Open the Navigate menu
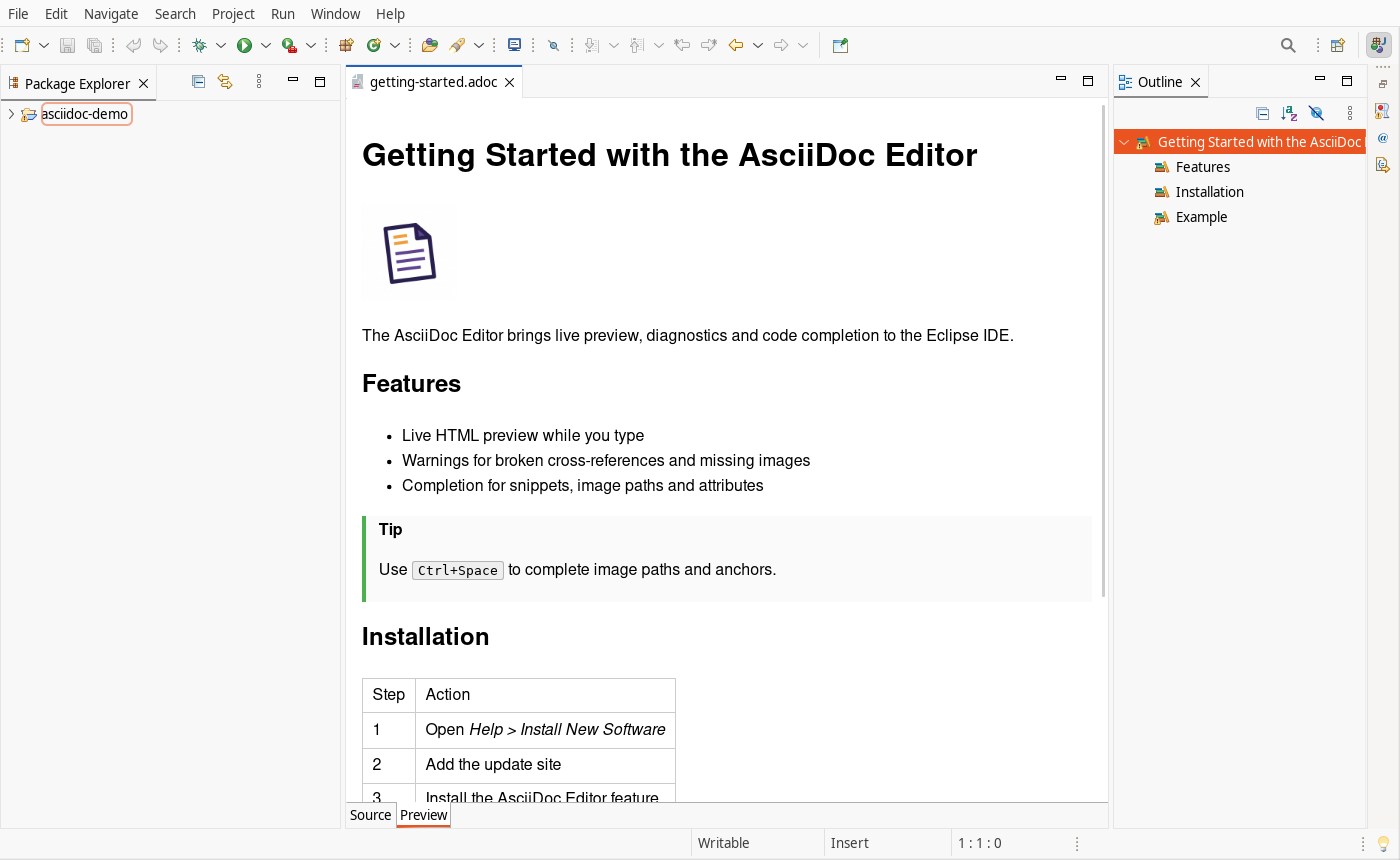This screenshot has height=860, width=1400. pos(111,14)
